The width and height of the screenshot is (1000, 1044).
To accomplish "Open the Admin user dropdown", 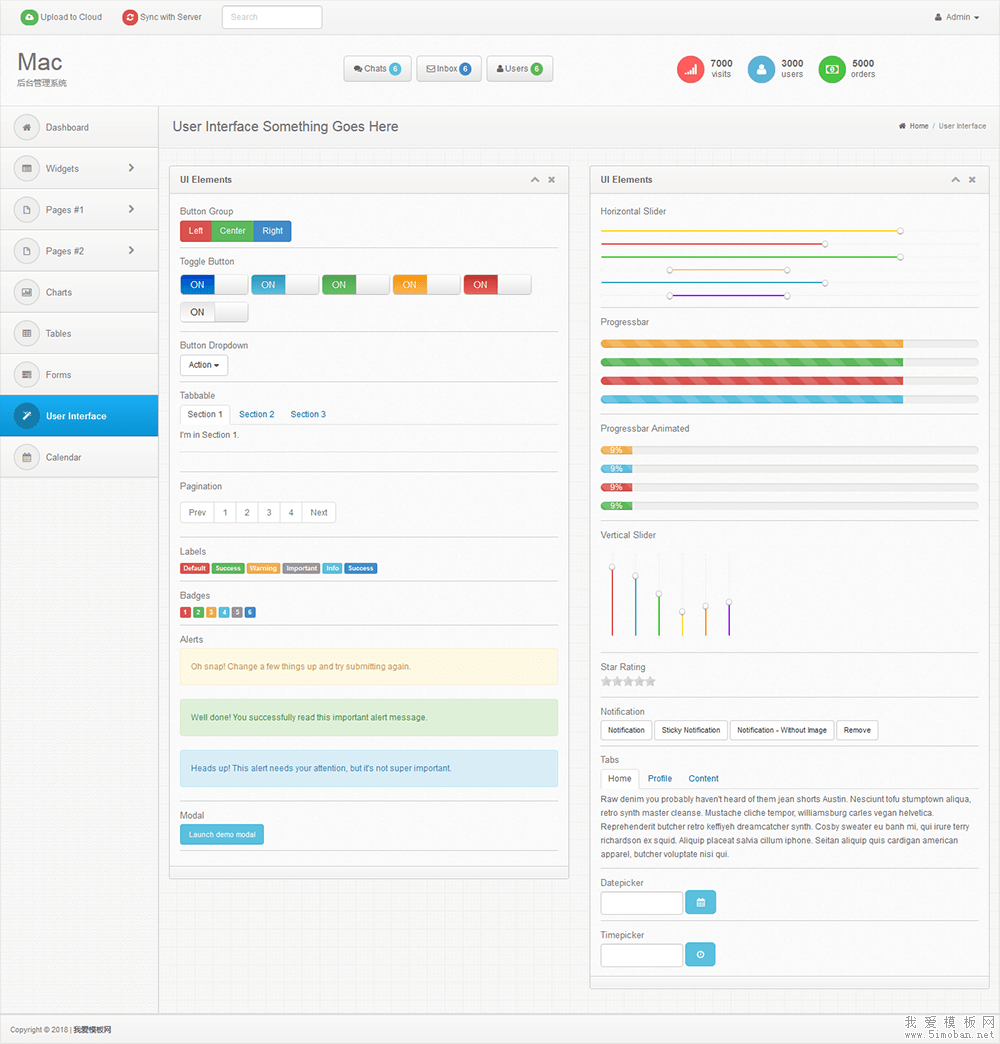I will (957, 17).
